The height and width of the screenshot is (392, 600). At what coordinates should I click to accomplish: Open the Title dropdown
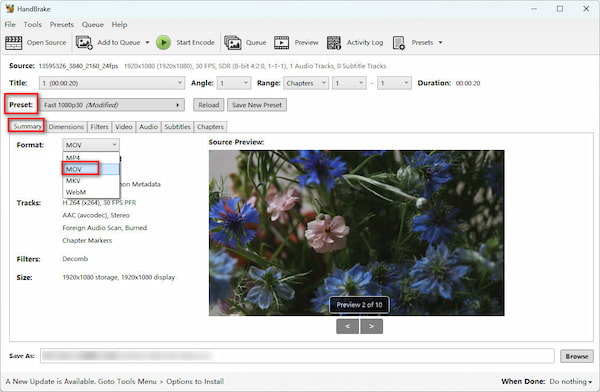(x=112, y=83)
